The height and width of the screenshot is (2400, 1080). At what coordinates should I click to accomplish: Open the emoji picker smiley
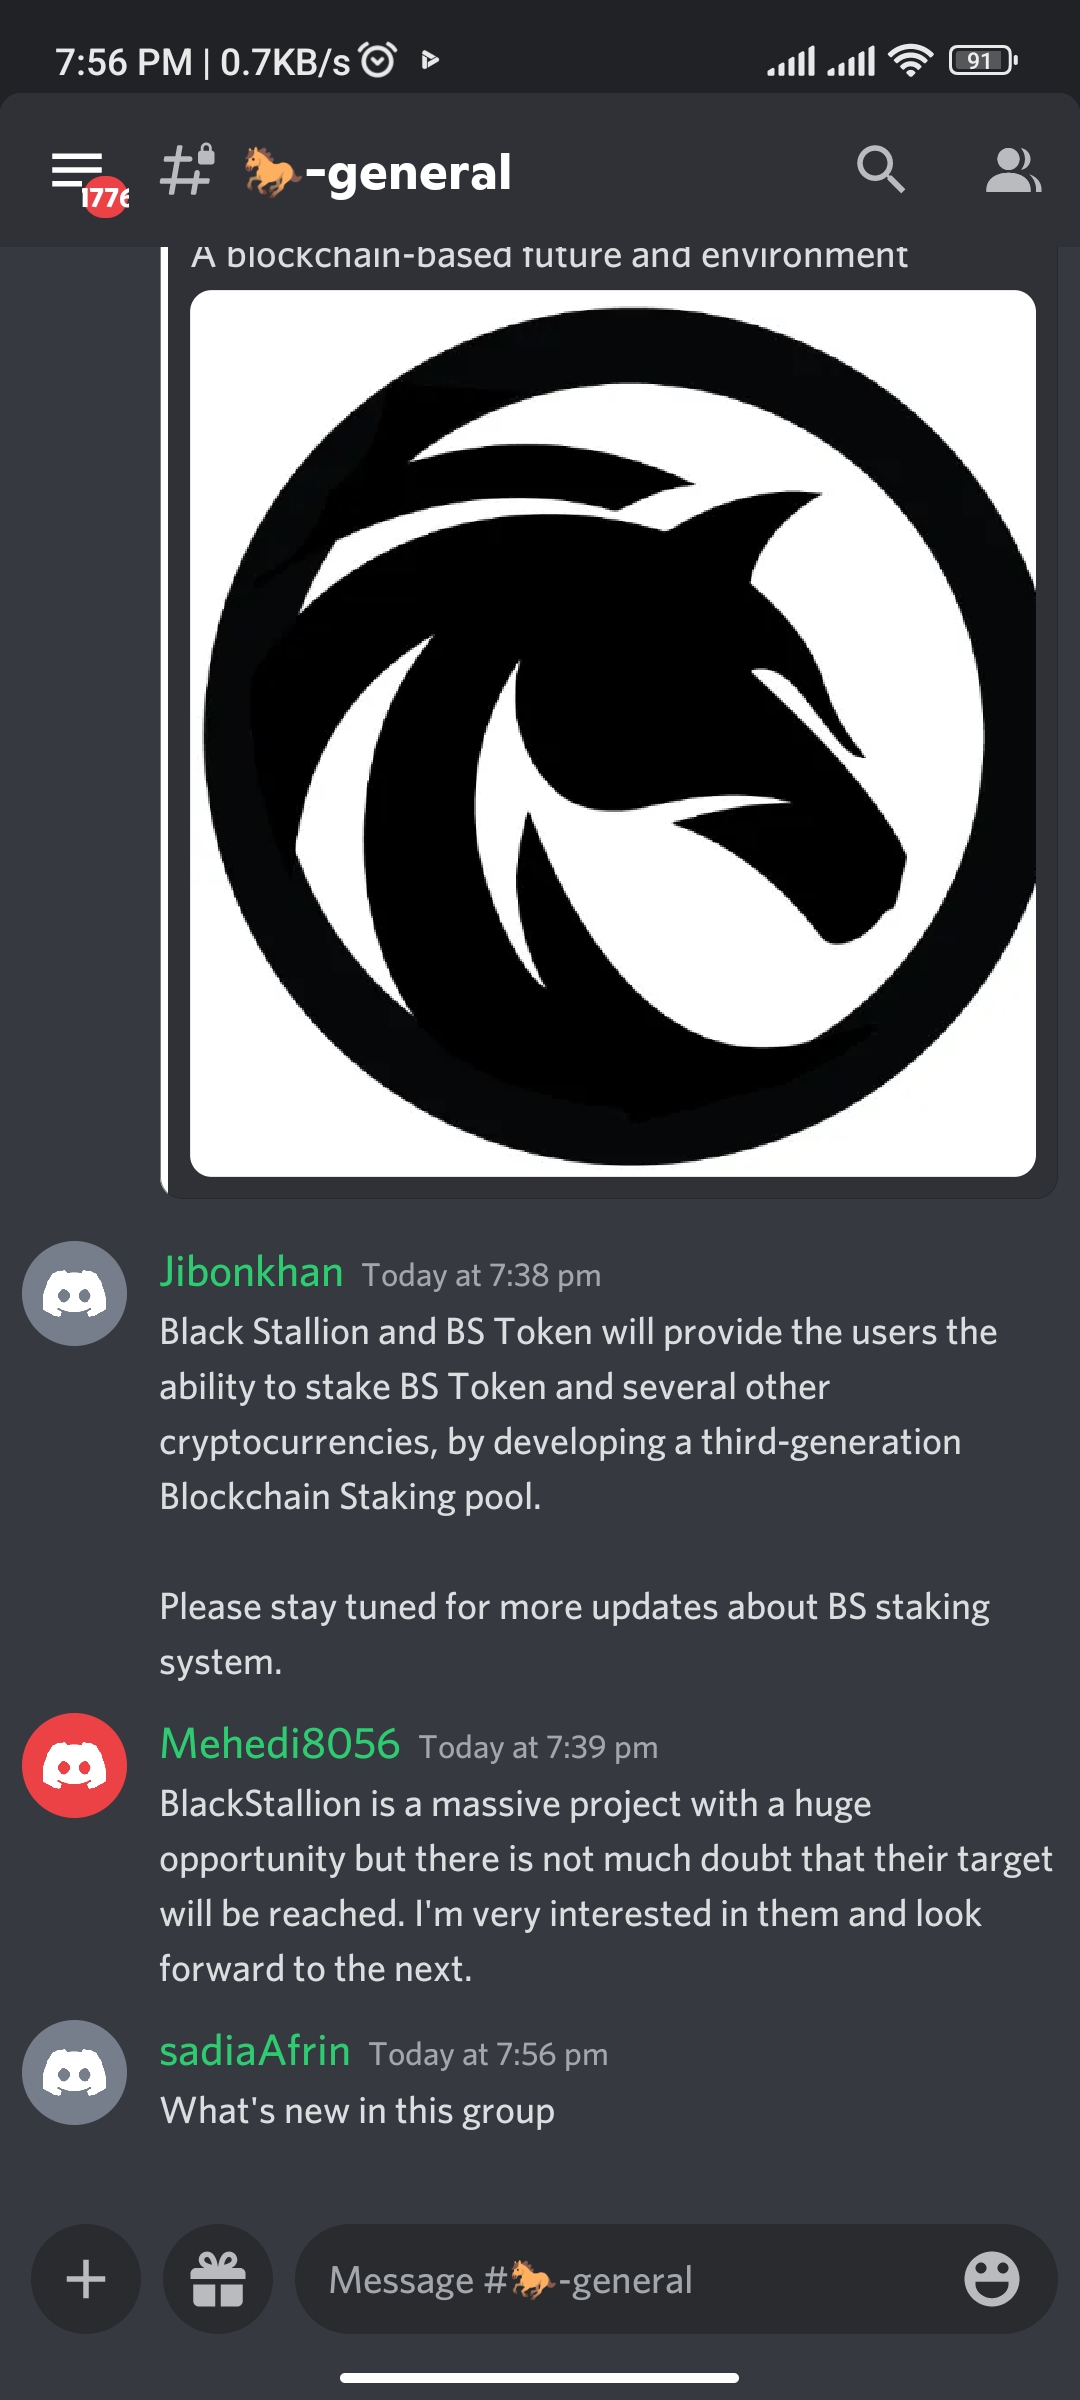(991, 2279)
